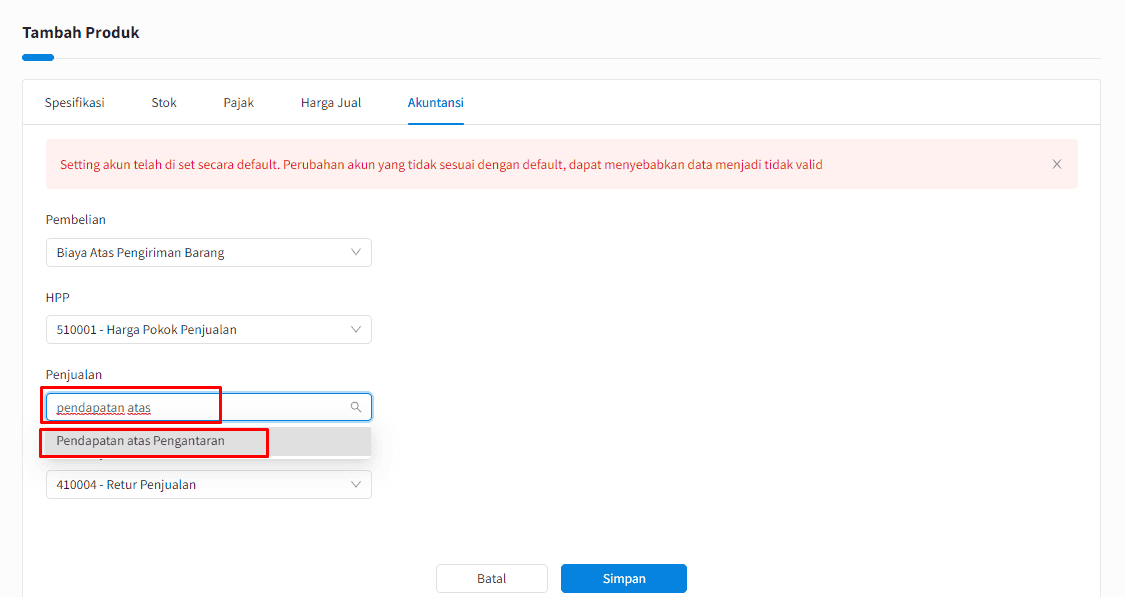Click the Penjualan field label
This screenshot has height=597, width=1125.
(74, 375)
